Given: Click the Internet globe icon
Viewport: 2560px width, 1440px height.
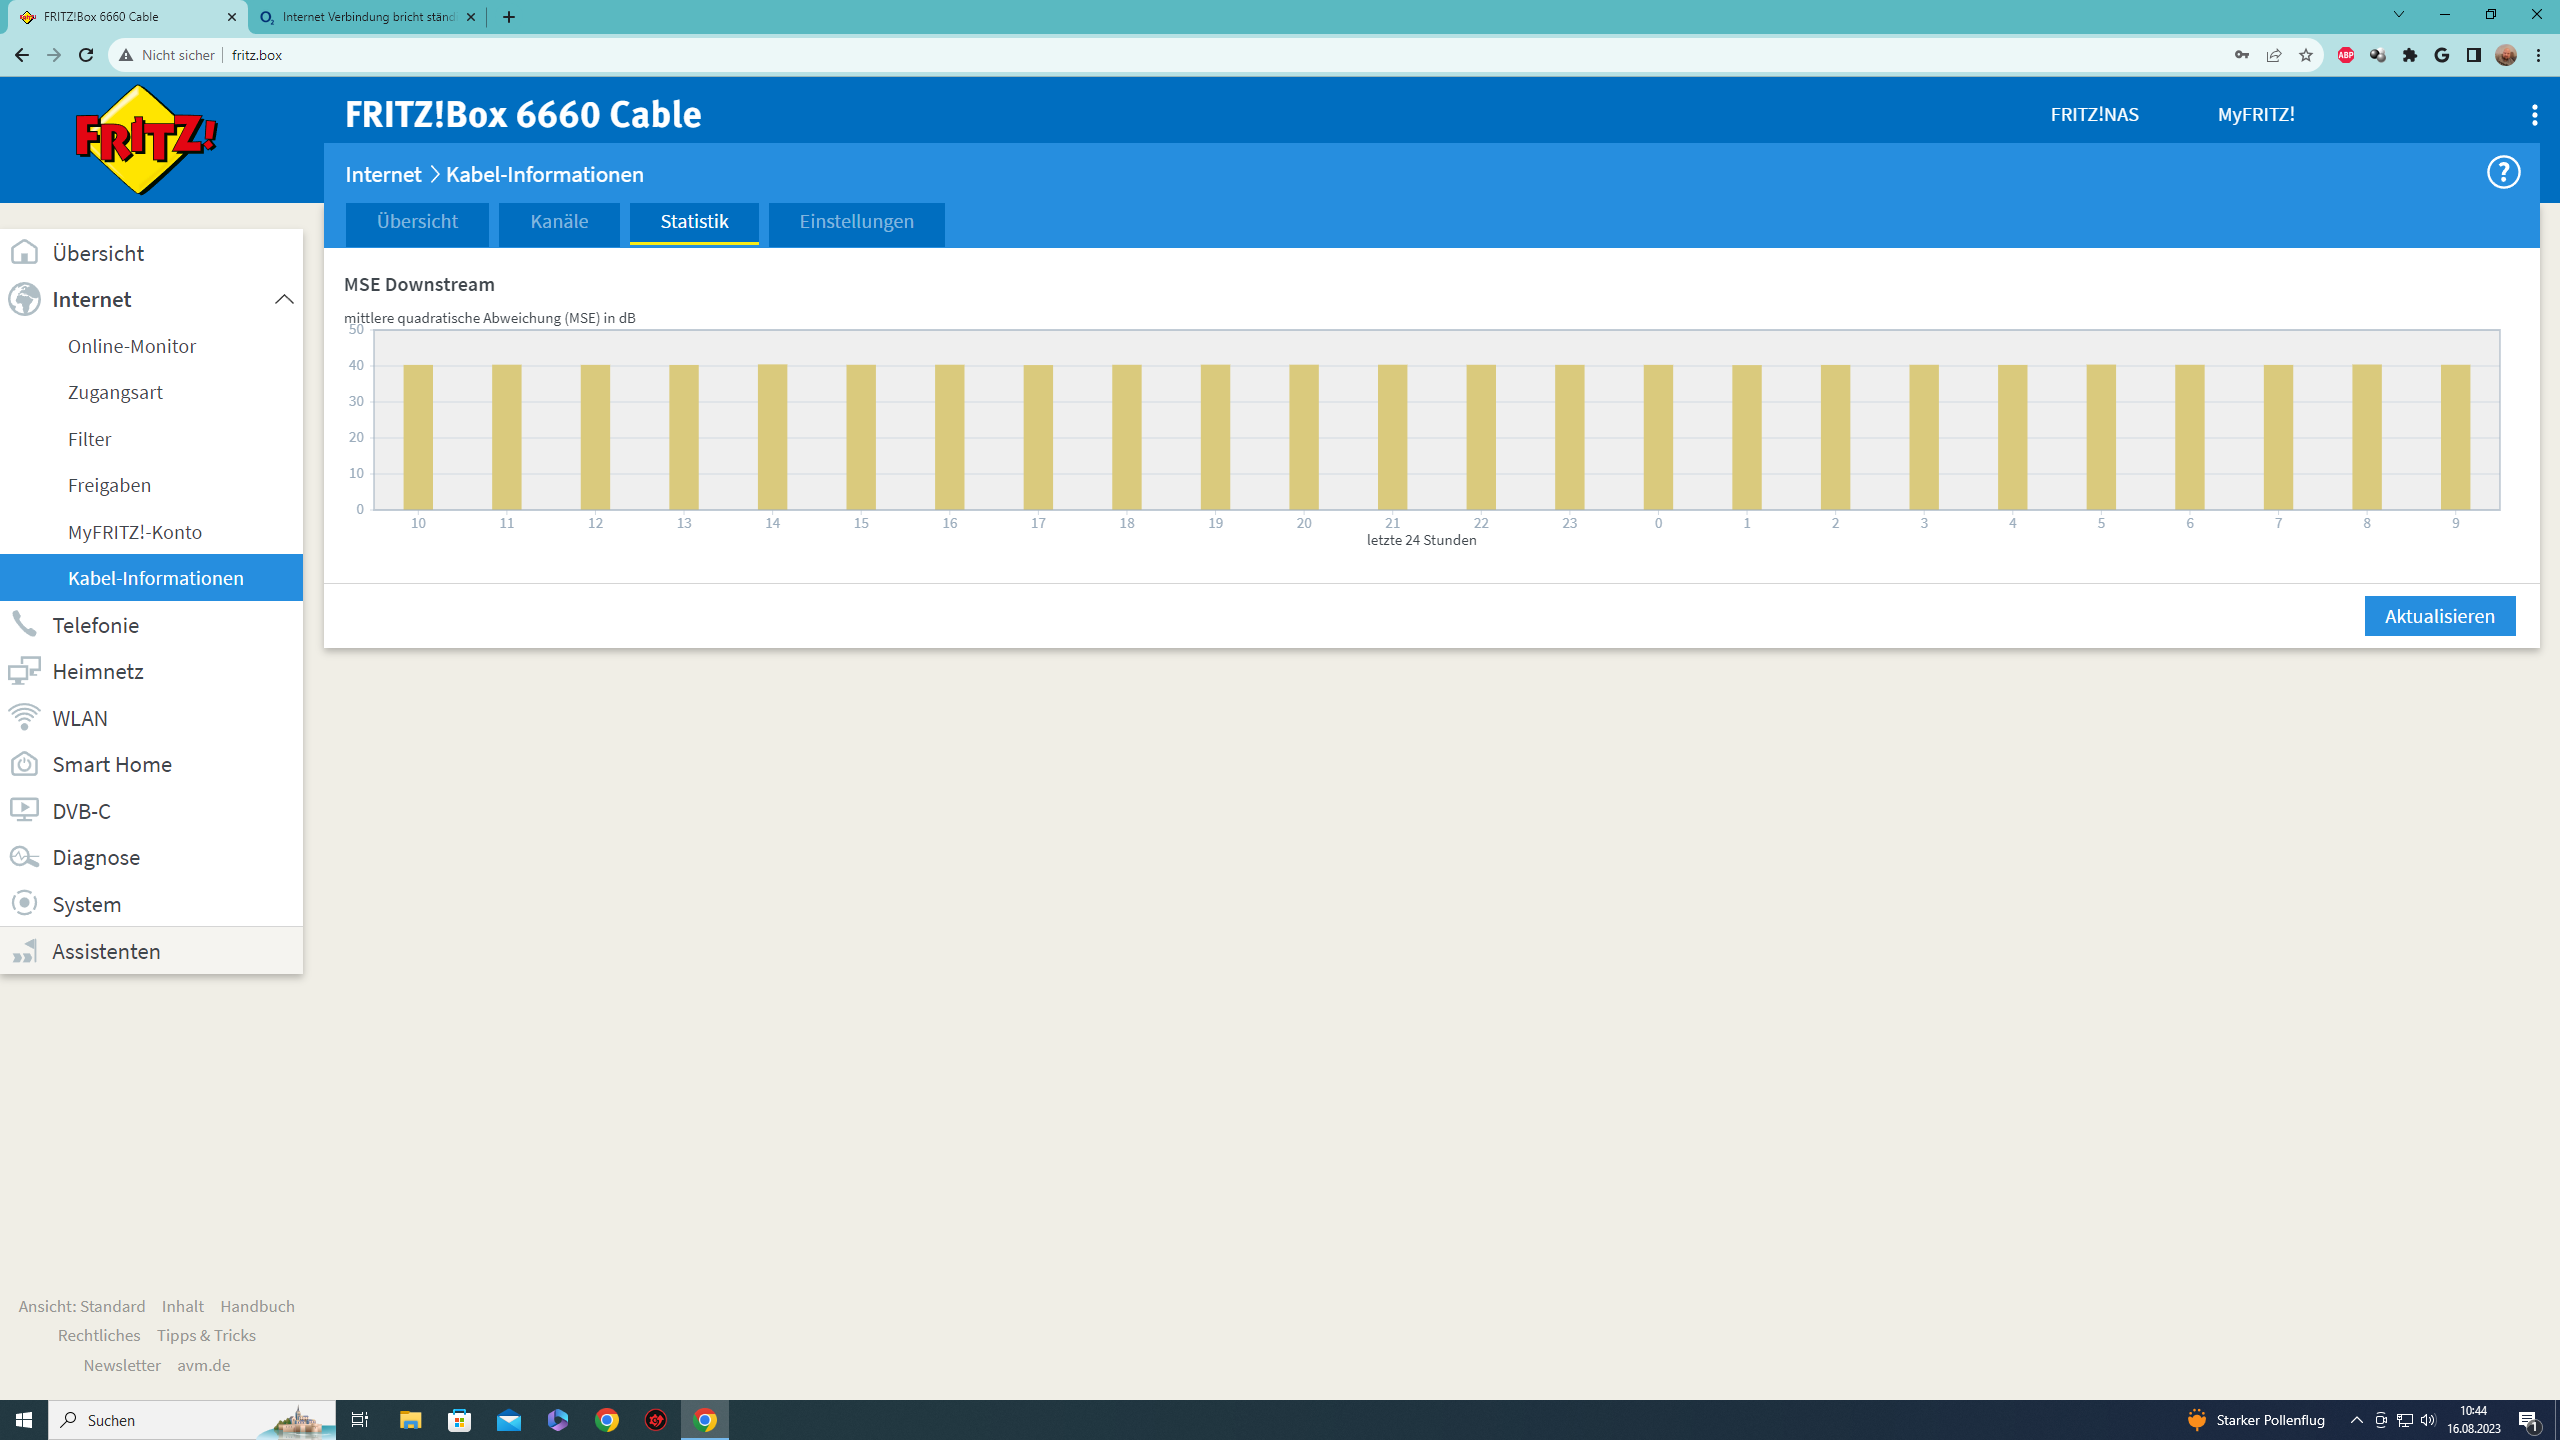Looking at the screenshot, I should coord(24,299).
